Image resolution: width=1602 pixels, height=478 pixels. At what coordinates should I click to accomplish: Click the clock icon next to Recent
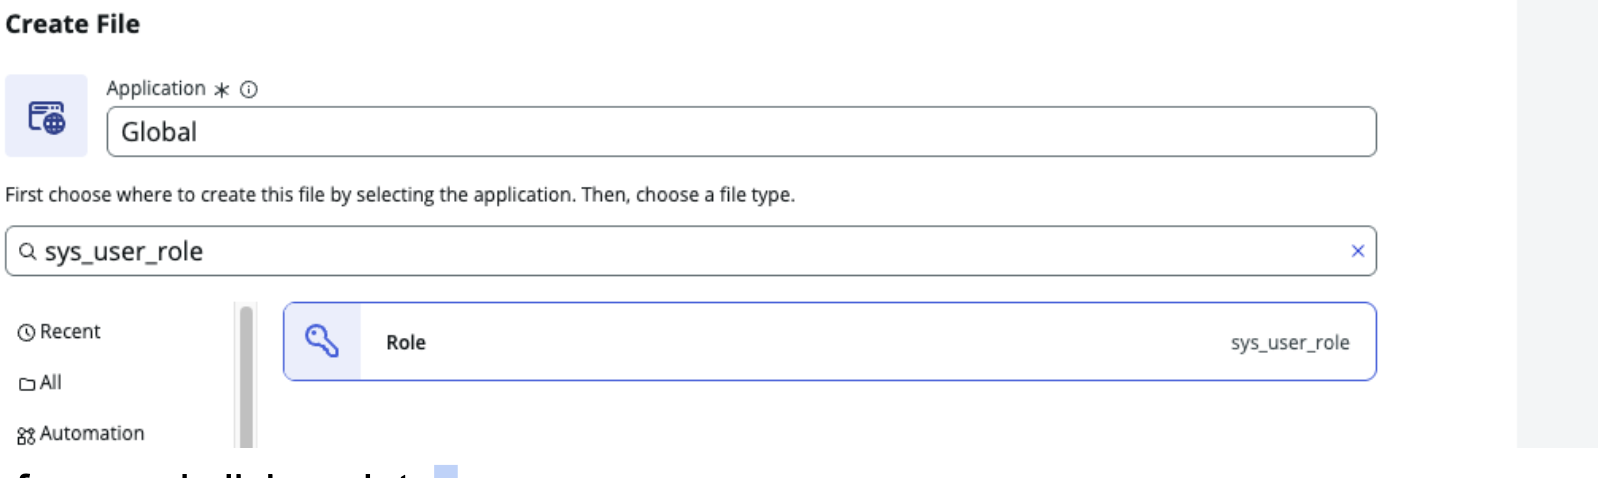pos(26,333)
